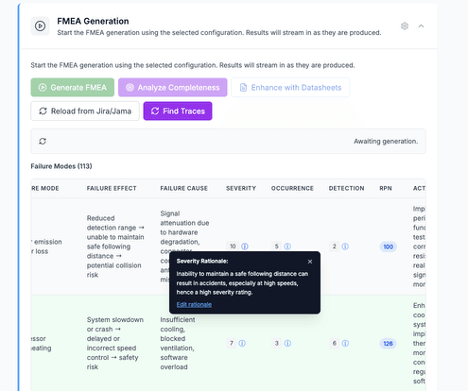Image resolution: width=468 pixels, height=391 pixels.
Task: Open the Edit rationale link
Action: tap(194, 304)
